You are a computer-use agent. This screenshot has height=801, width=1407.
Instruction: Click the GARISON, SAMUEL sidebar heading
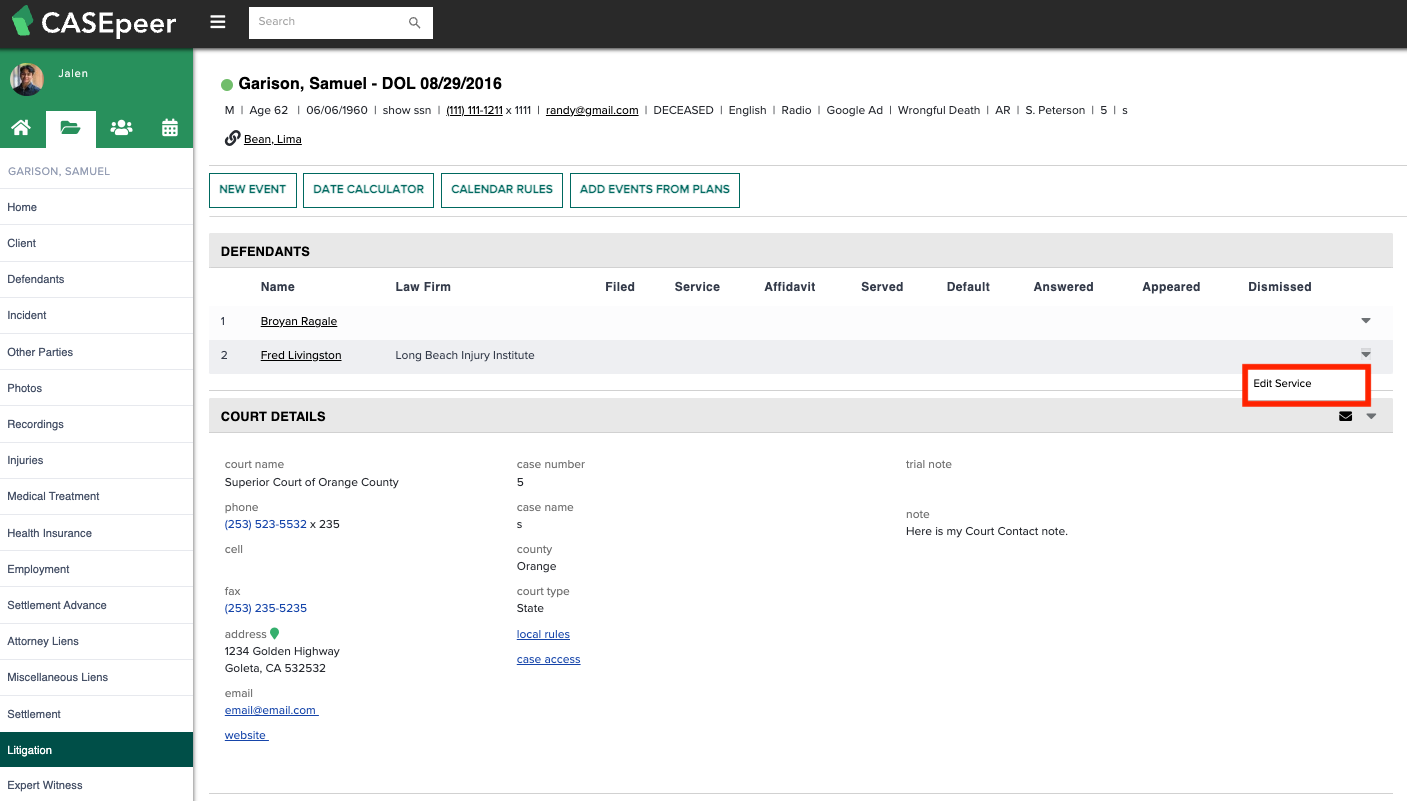pos(59,171)
